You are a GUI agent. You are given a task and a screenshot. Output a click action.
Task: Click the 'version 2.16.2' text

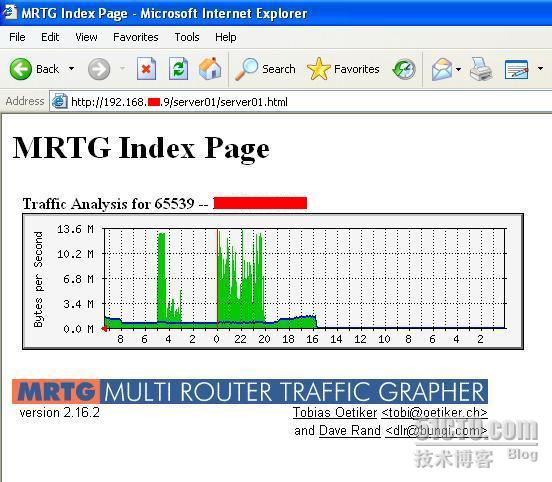click(x=59, y=412)
